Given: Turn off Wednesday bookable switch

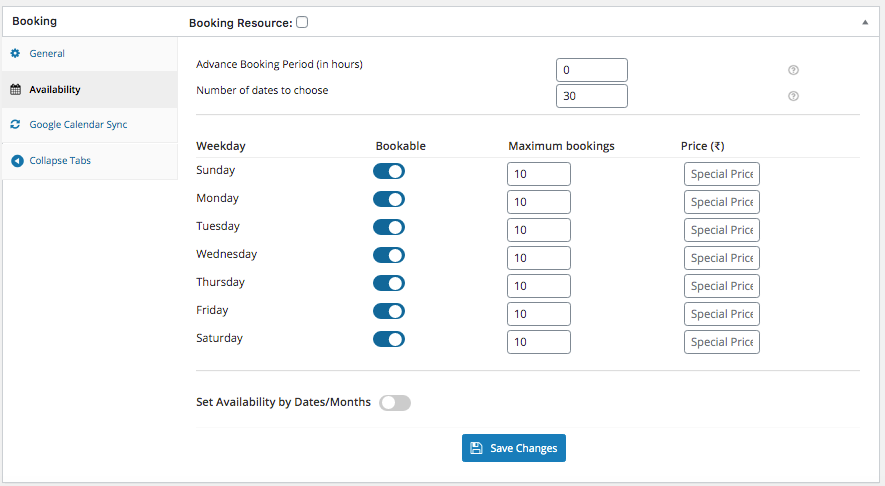Looking at the screenshot, I should (389, 255).
